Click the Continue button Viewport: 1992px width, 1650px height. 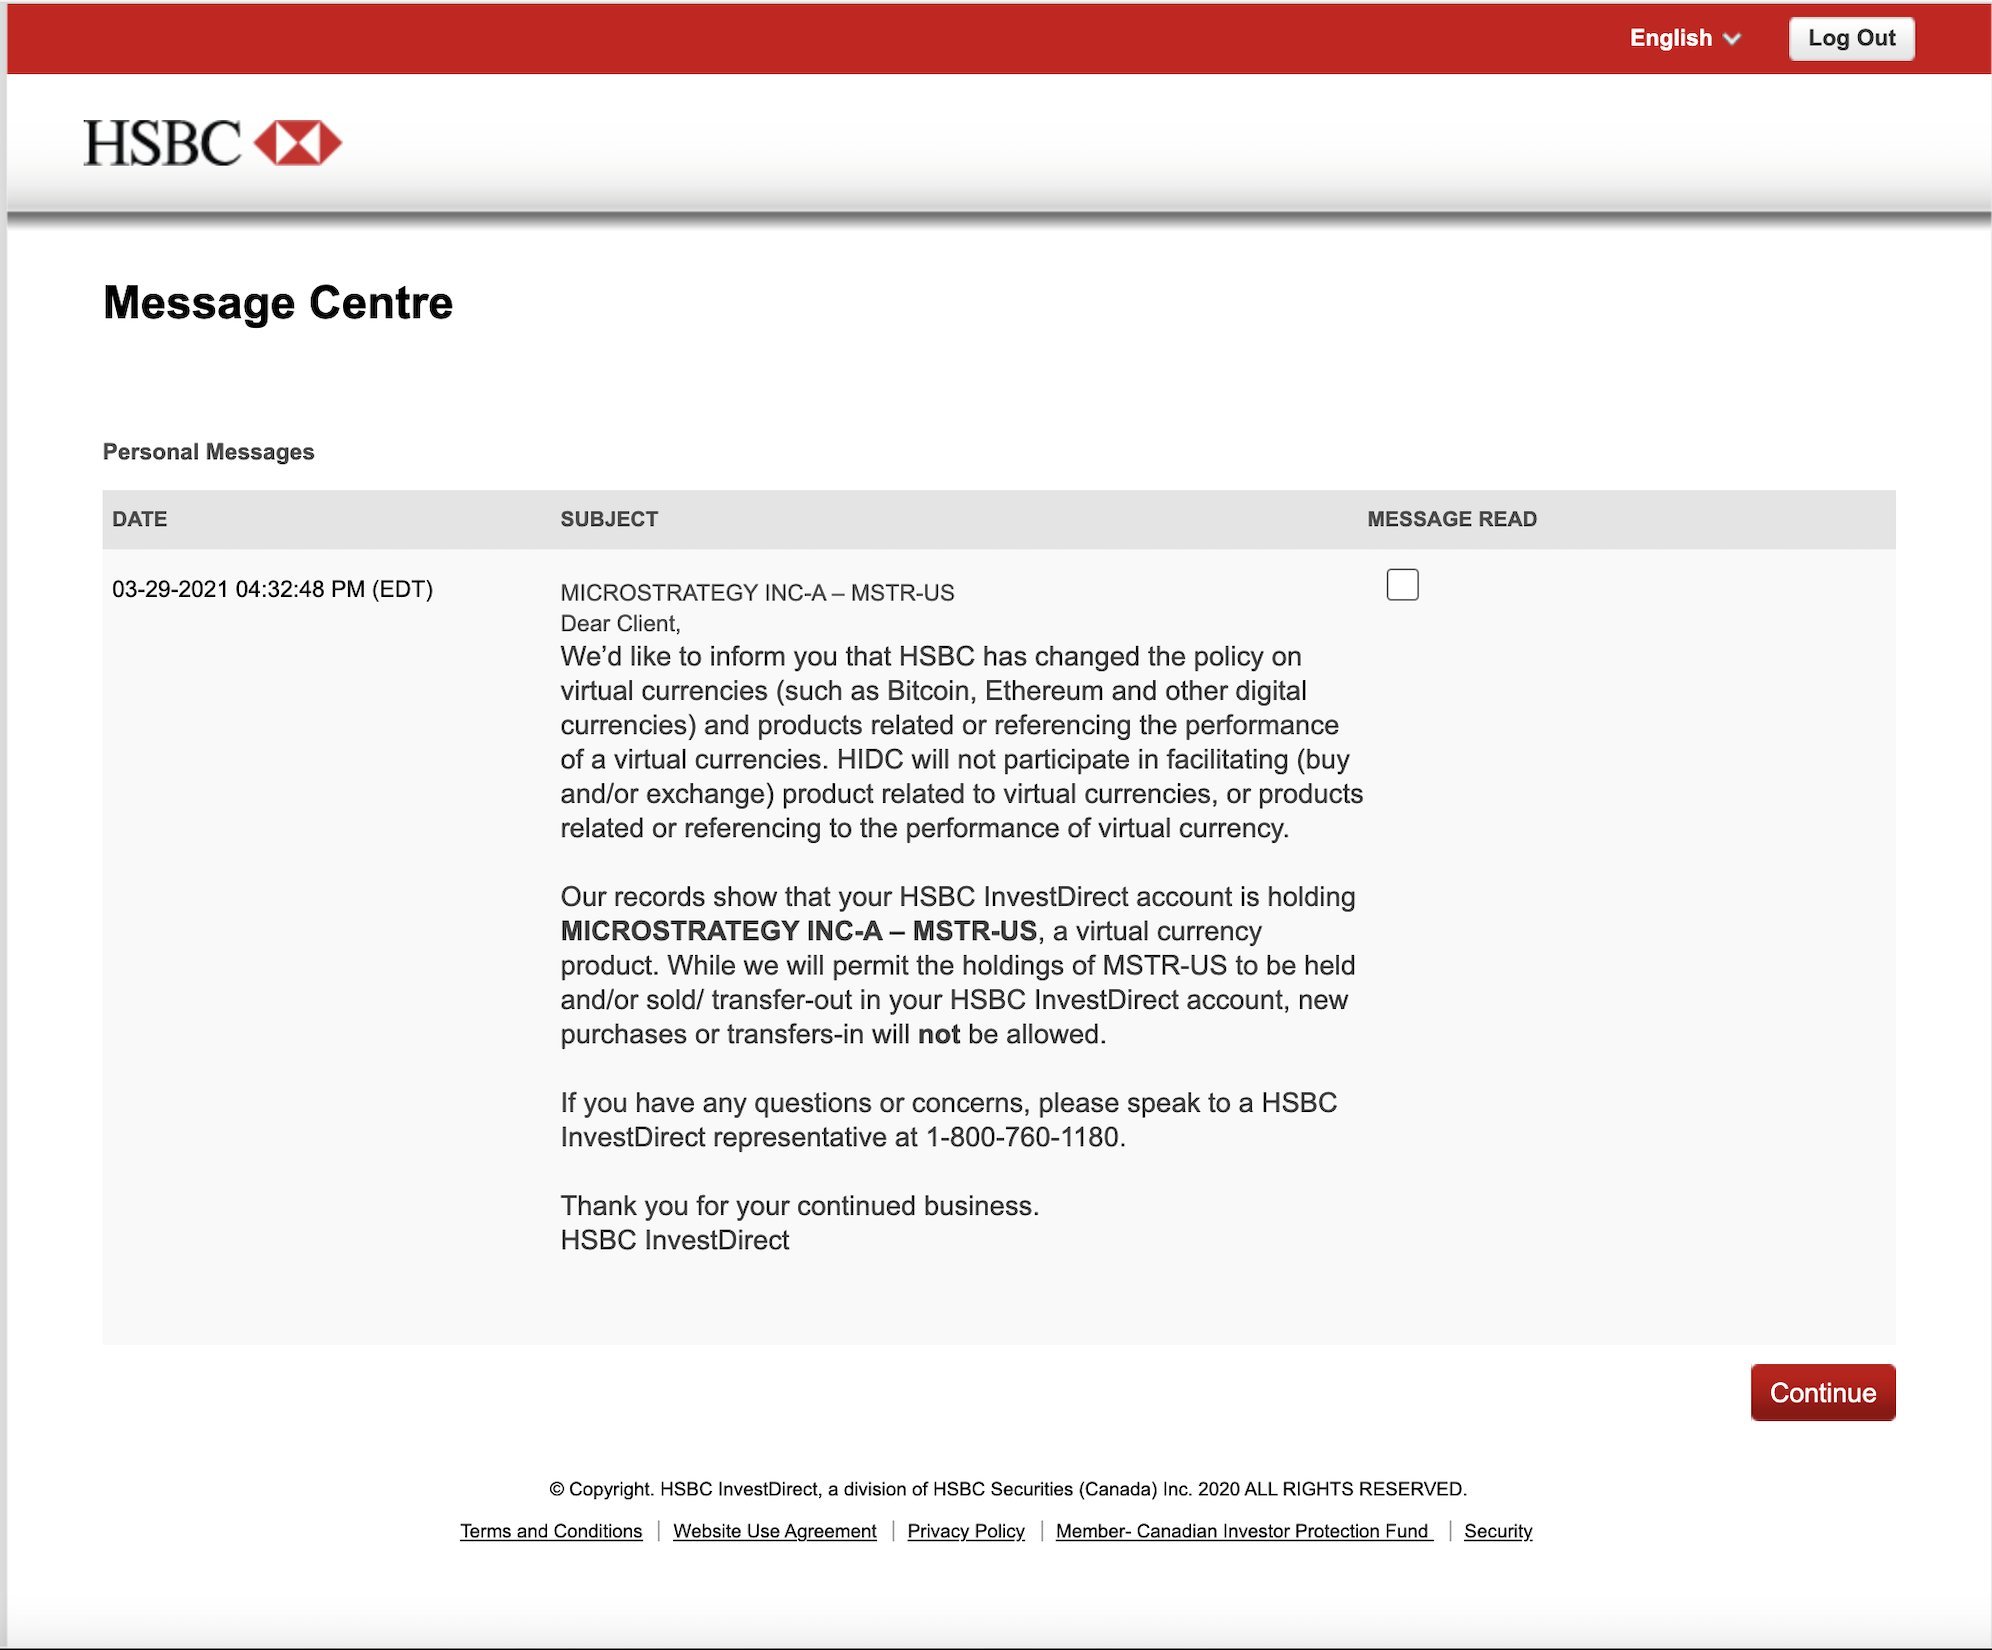click(1822, 1392)
